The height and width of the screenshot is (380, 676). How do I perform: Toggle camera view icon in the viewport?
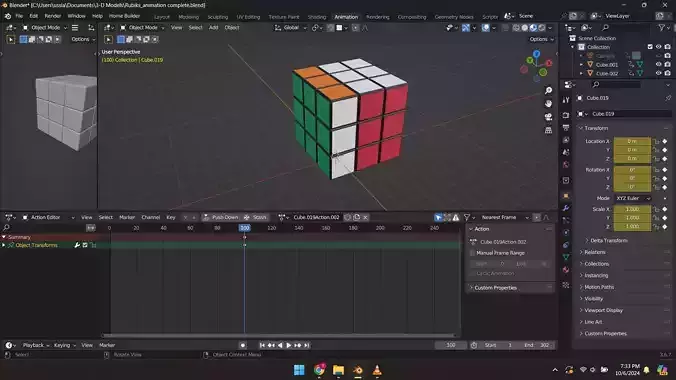point(548,117)
